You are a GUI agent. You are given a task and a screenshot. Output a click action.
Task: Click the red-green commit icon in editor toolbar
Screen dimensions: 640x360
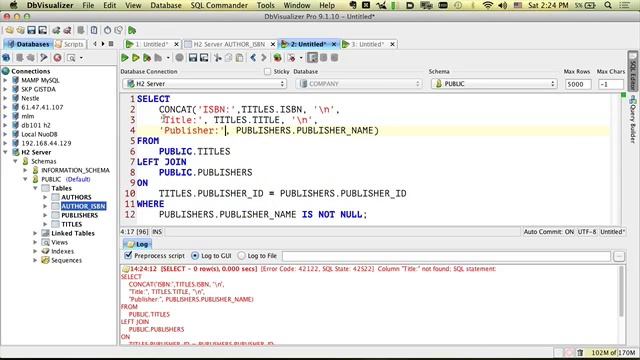tap(278, 58)
